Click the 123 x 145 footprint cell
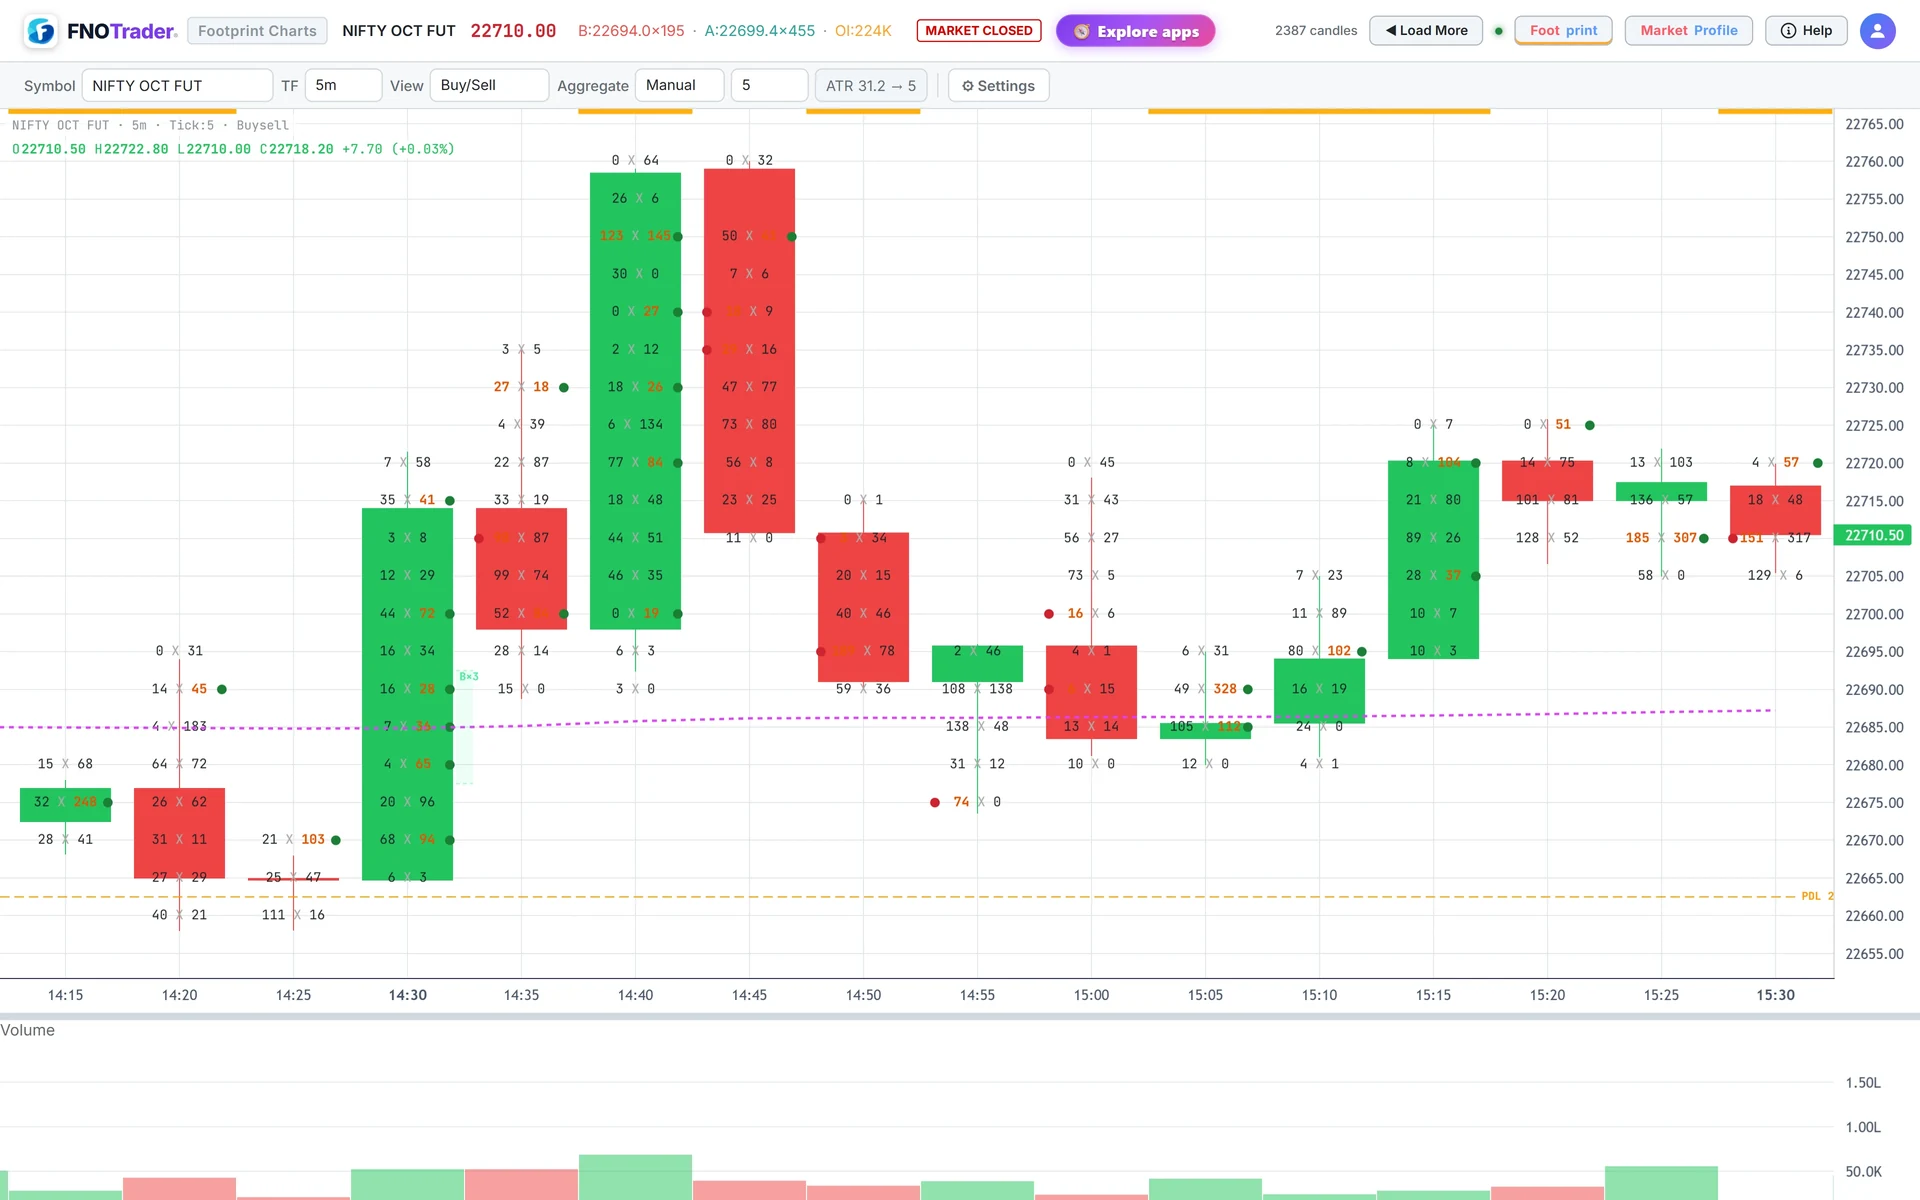Screen dimensions: 1920x1200 [x=635, y=236]
